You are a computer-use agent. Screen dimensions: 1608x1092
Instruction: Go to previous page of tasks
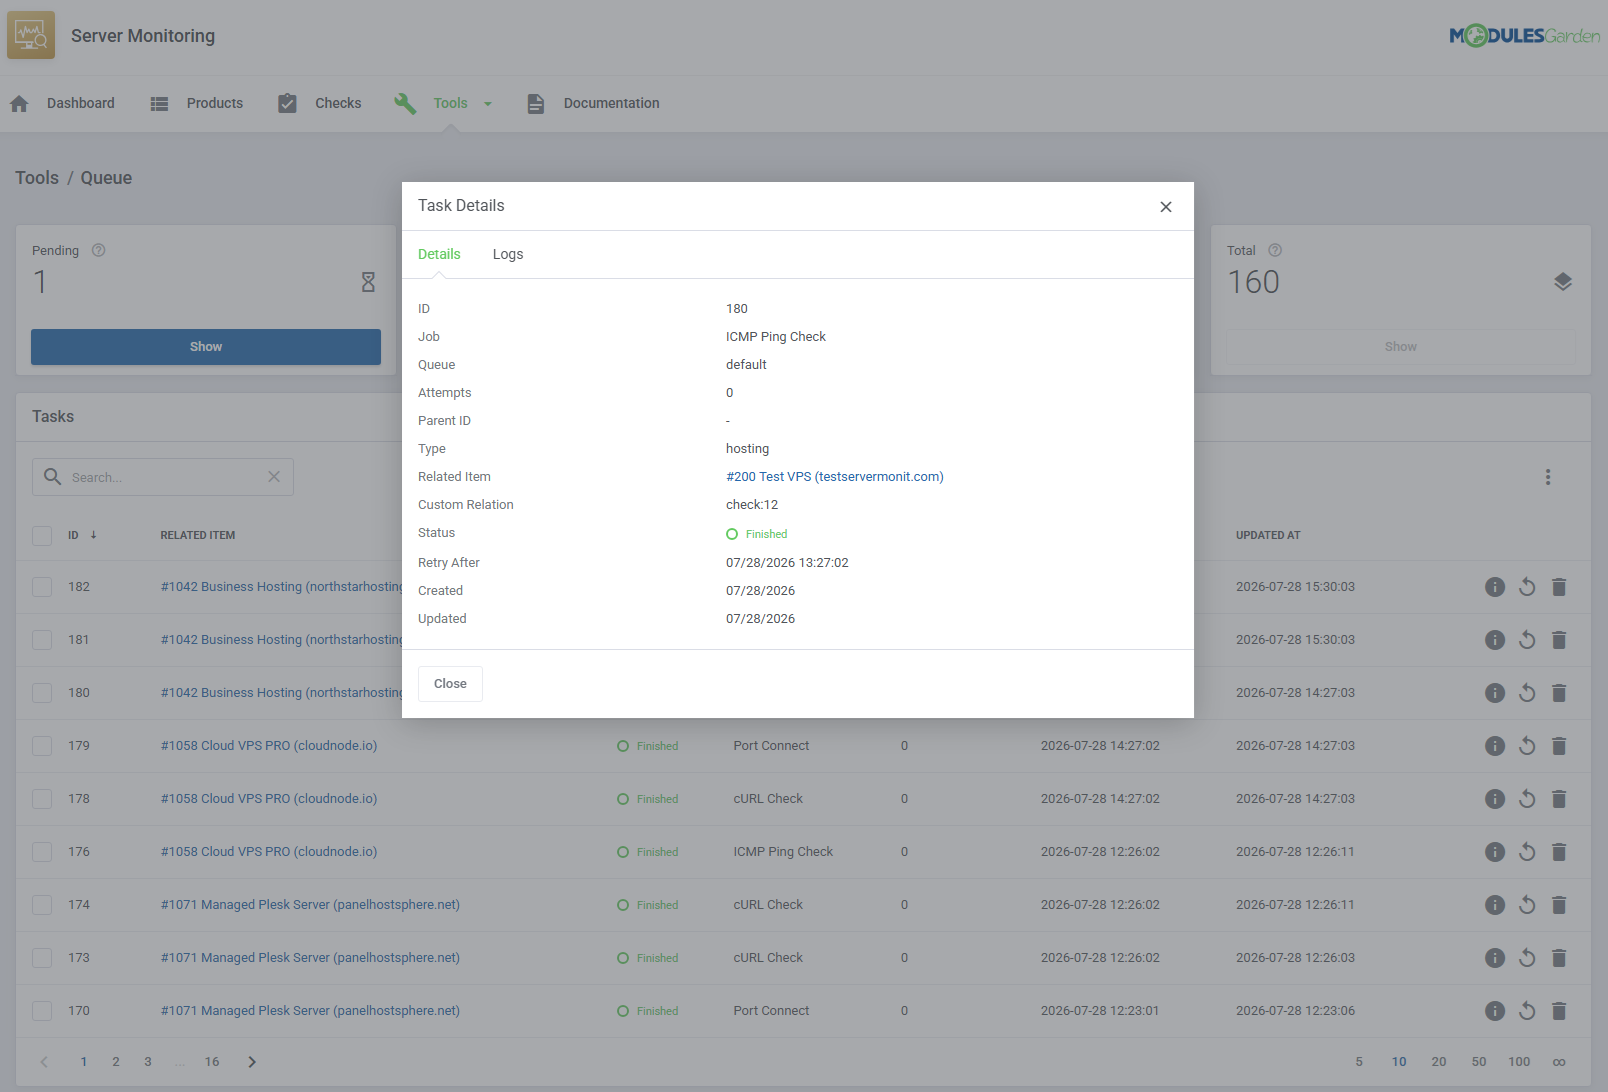pyautogui.click(x=44, y=1062)
